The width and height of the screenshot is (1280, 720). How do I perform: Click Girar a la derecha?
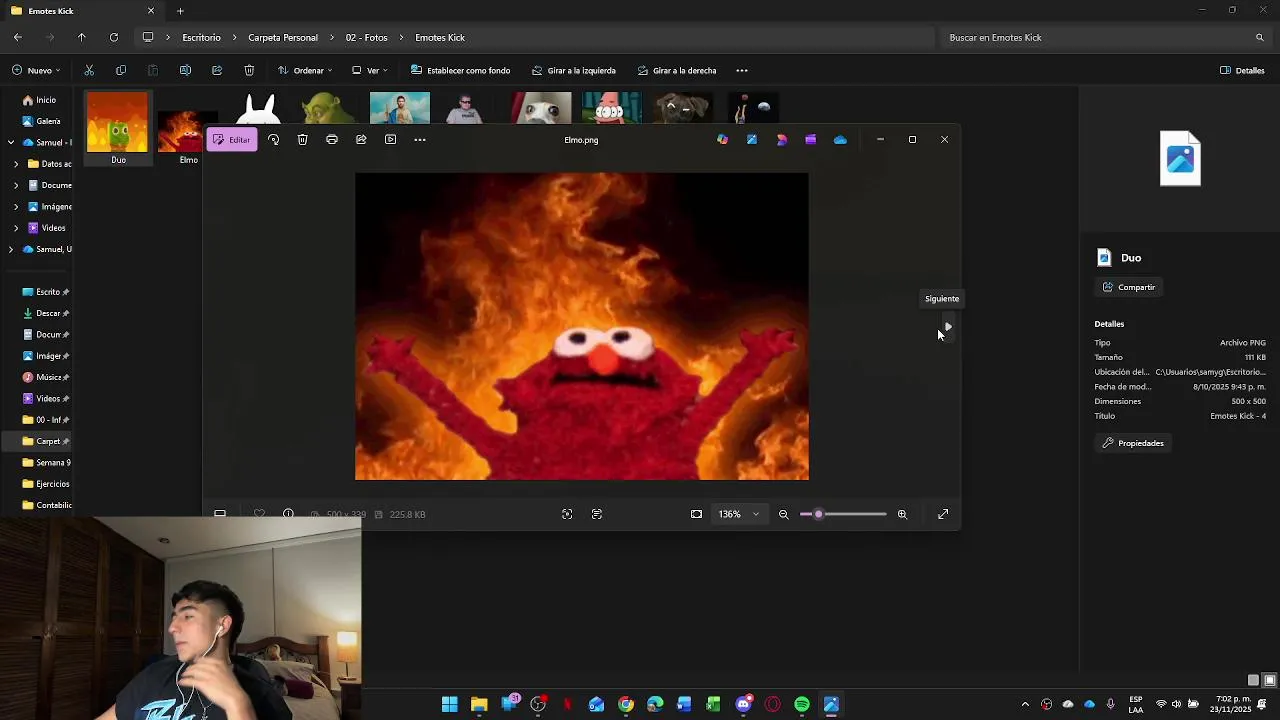[x=677, y=71]
